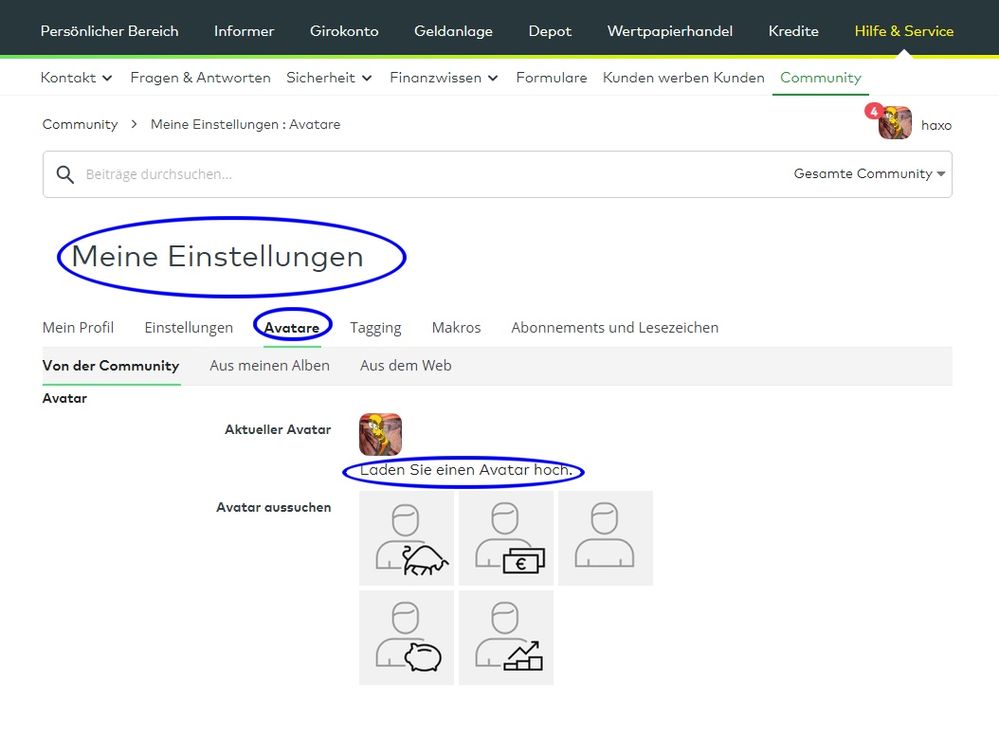
Task: Choose the euro banknotes avatar
Action: (506, 538)
